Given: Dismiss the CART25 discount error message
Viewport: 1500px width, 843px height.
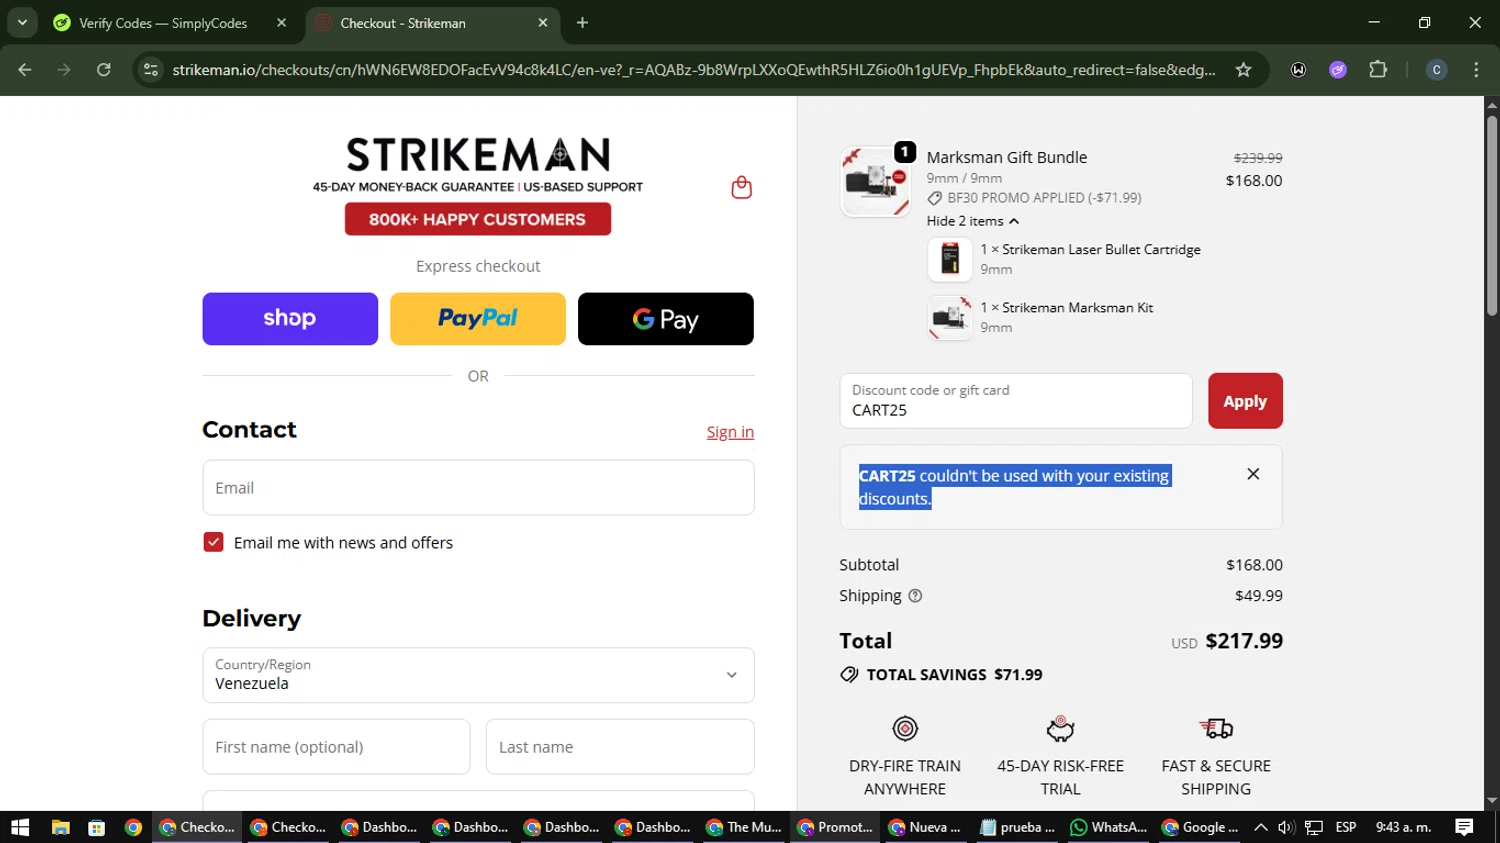Looking at the screenshot, I should (1253, 474).
